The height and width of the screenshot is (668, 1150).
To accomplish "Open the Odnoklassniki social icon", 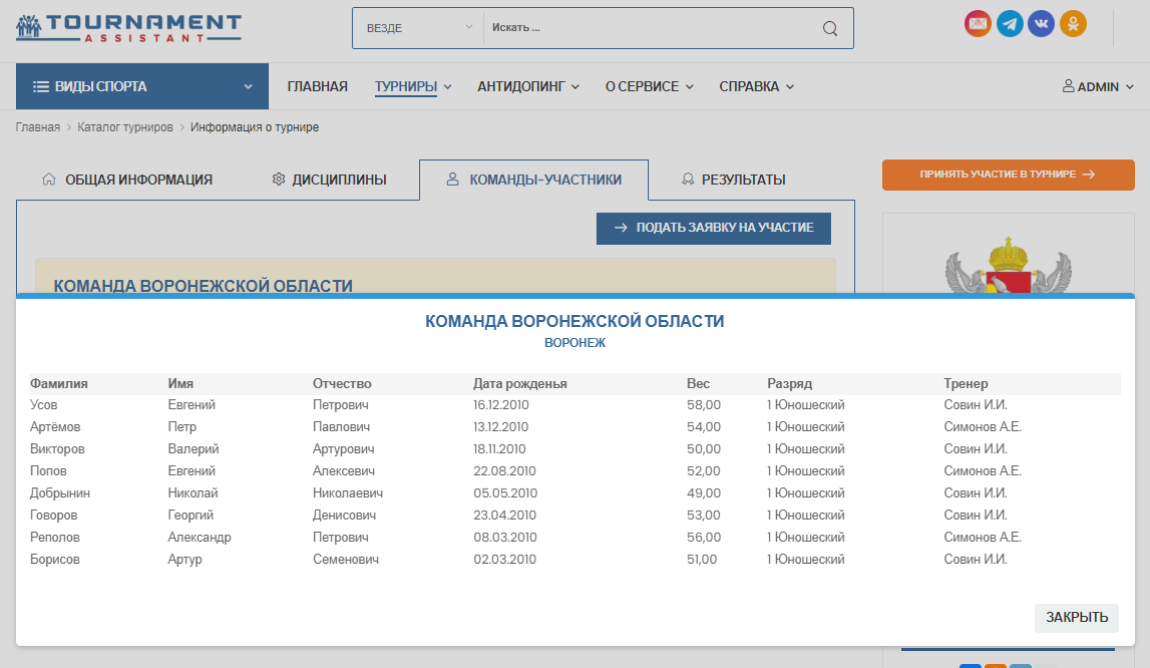I will (1073, 24).
